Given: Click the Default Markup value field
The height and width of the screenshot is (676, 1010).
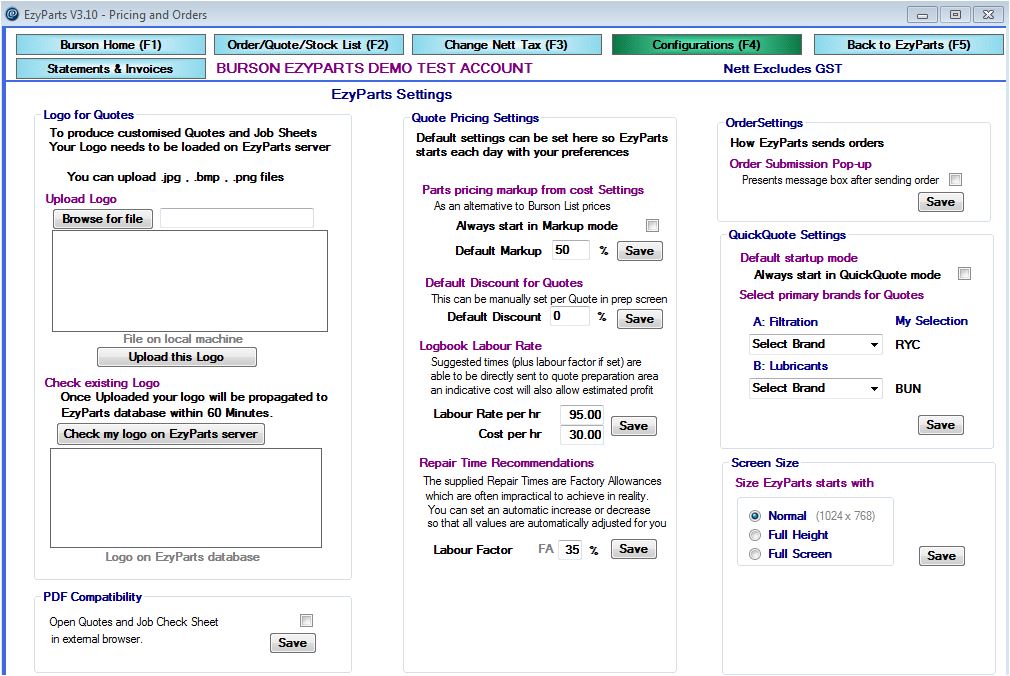Looking at the screenshot, I should (x=571, y=250).
